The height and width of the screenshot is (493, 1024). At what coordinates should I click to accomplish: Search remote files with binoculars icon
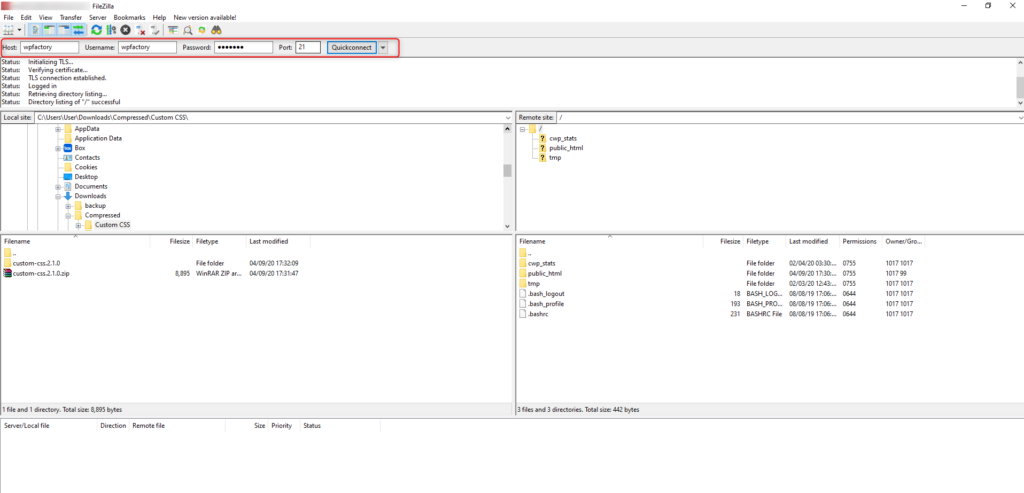pos(217,30)
